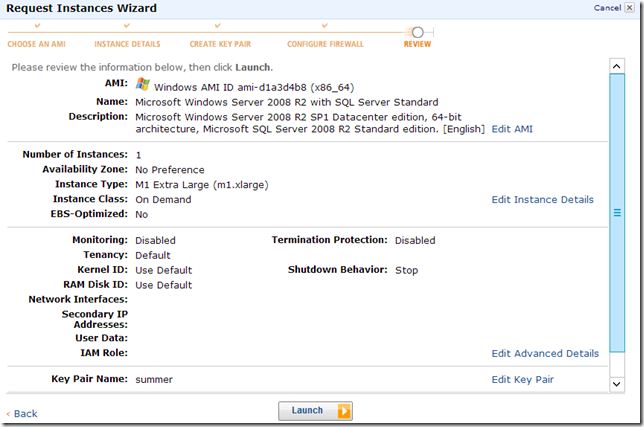Jump to the Choose an AMI step
This screenshot has width=644, height=427.
[37, 44]
